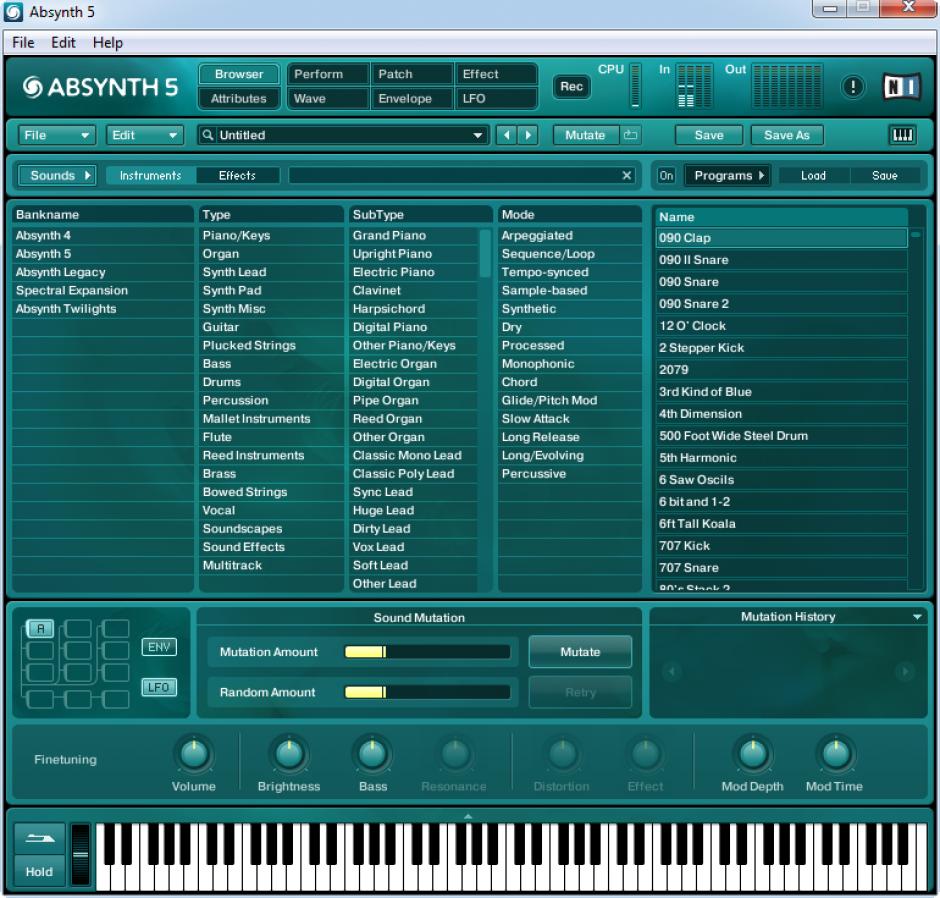Screen dimensions: 940x898
Task: Click the Bass knob
Action: [372, 754]
